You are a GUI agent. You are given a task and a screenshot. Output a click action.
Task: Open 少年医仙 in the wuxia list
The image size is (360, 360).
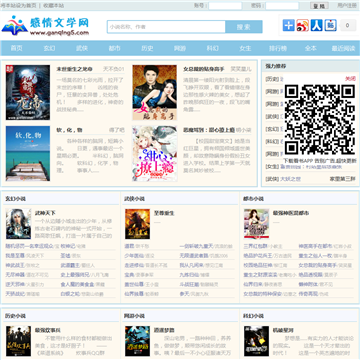pyautogui.click(x=134, y=256)
